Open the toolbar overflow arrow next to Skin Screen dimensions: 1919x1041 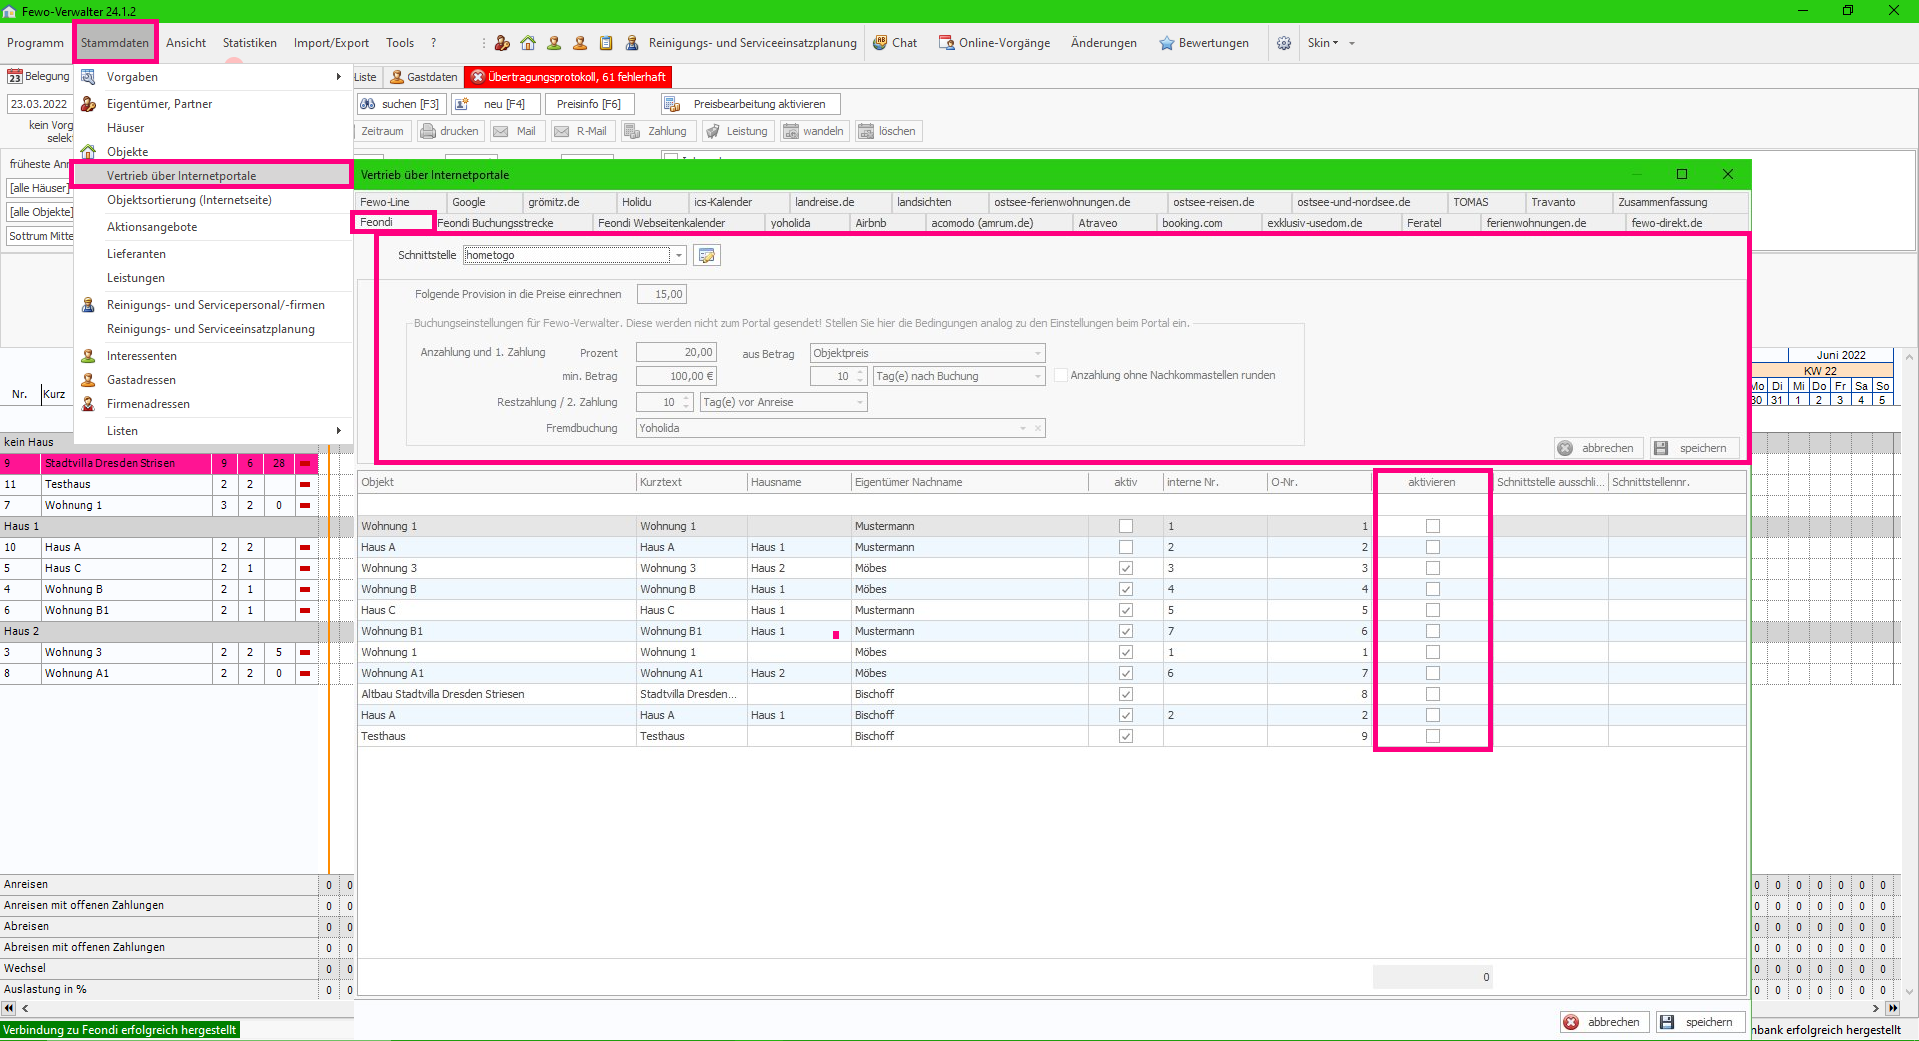click(1352, 43)
